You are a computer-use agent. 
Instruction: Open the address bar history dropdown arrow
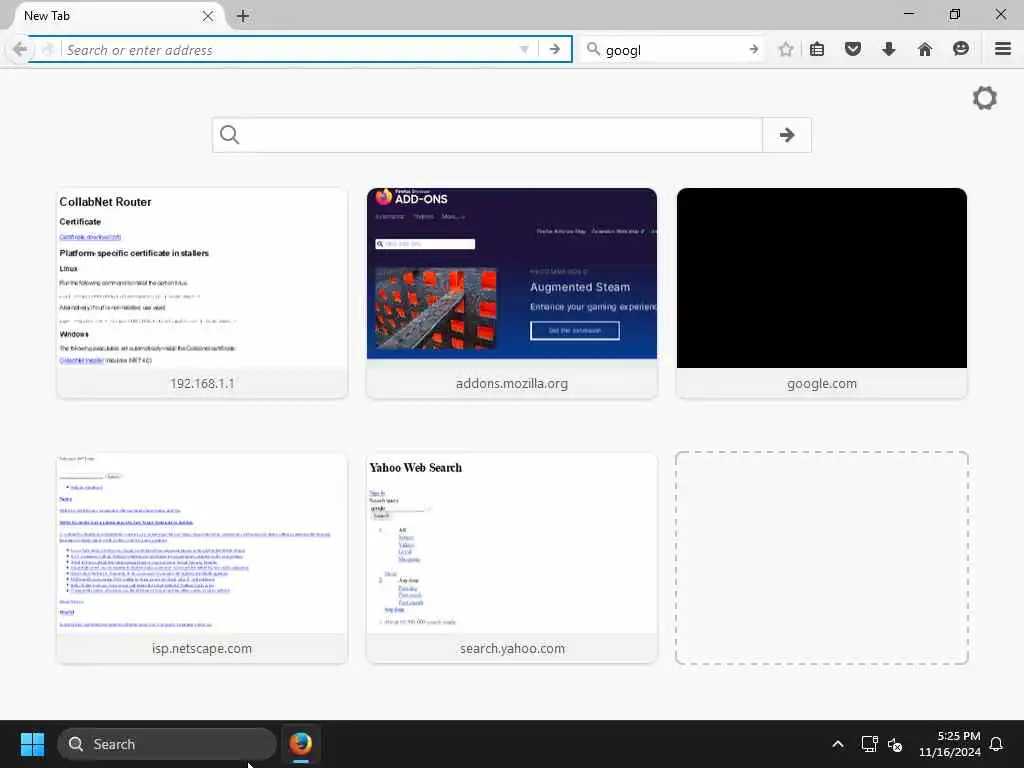(x=524, y=50)
